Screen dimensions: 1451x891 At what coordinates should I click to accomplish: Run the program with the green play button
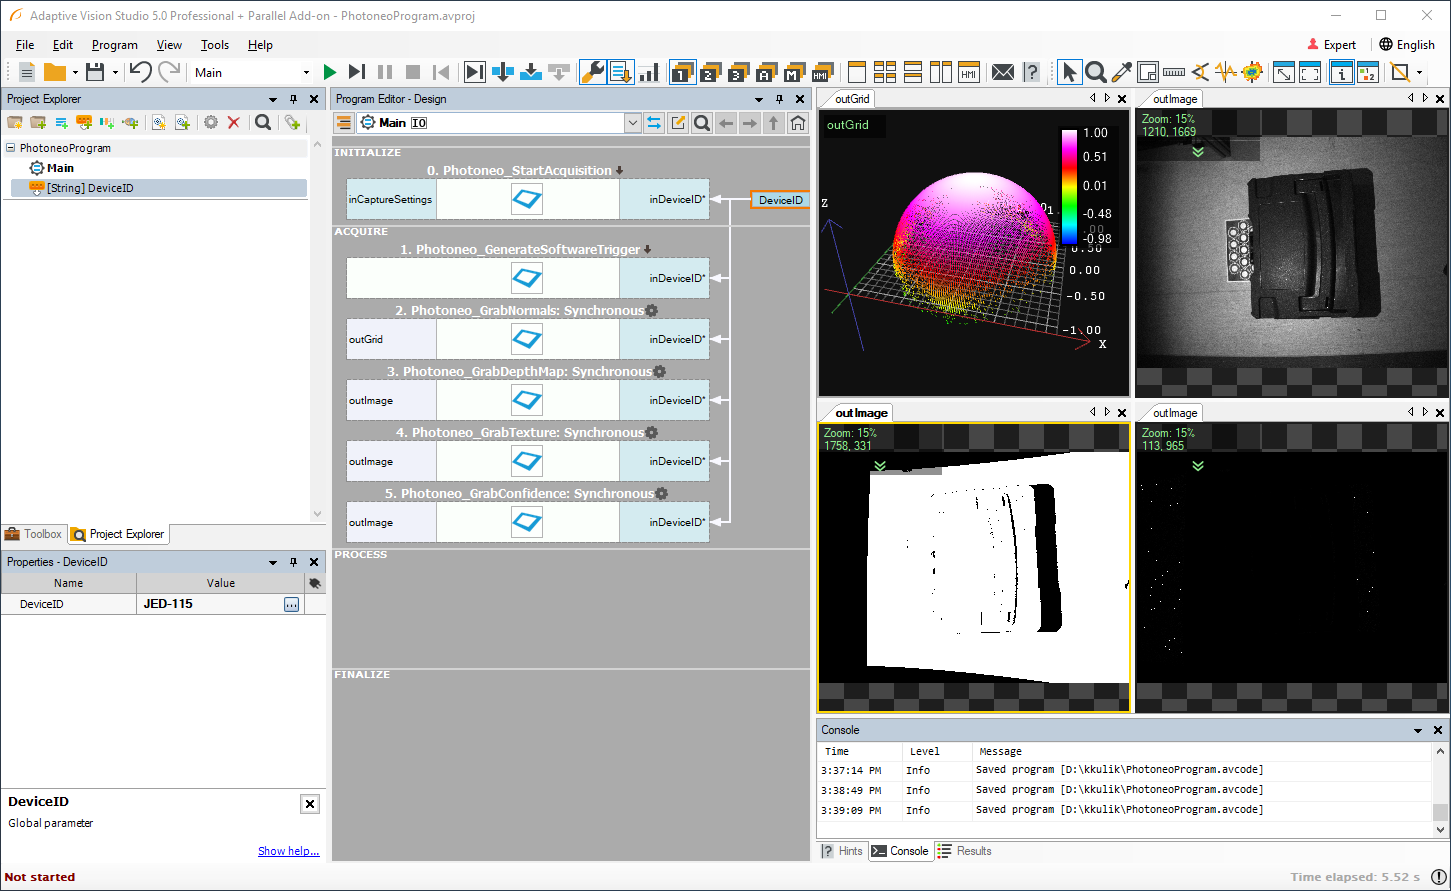point(330,72)
